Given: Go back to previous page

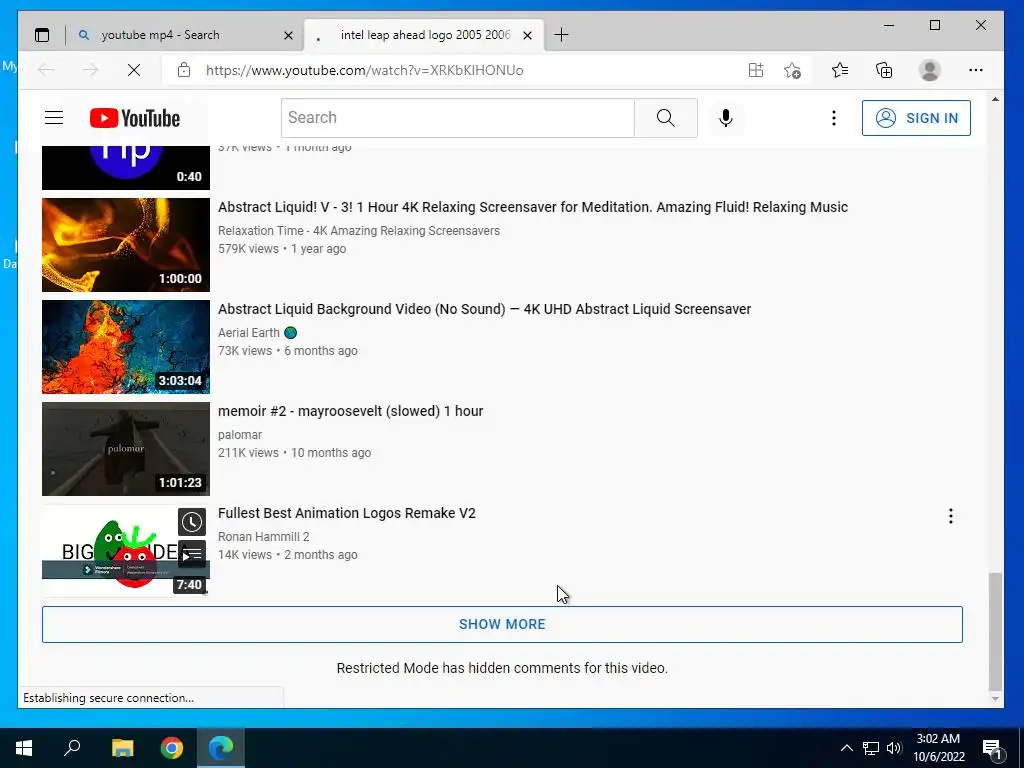Looking at the screenshot, I should click(x=46, y=70).
